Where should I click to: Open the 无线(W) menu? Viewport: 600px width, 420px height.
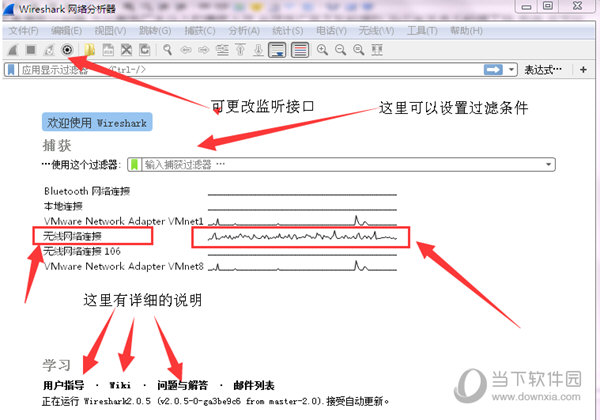pos(376,31)
